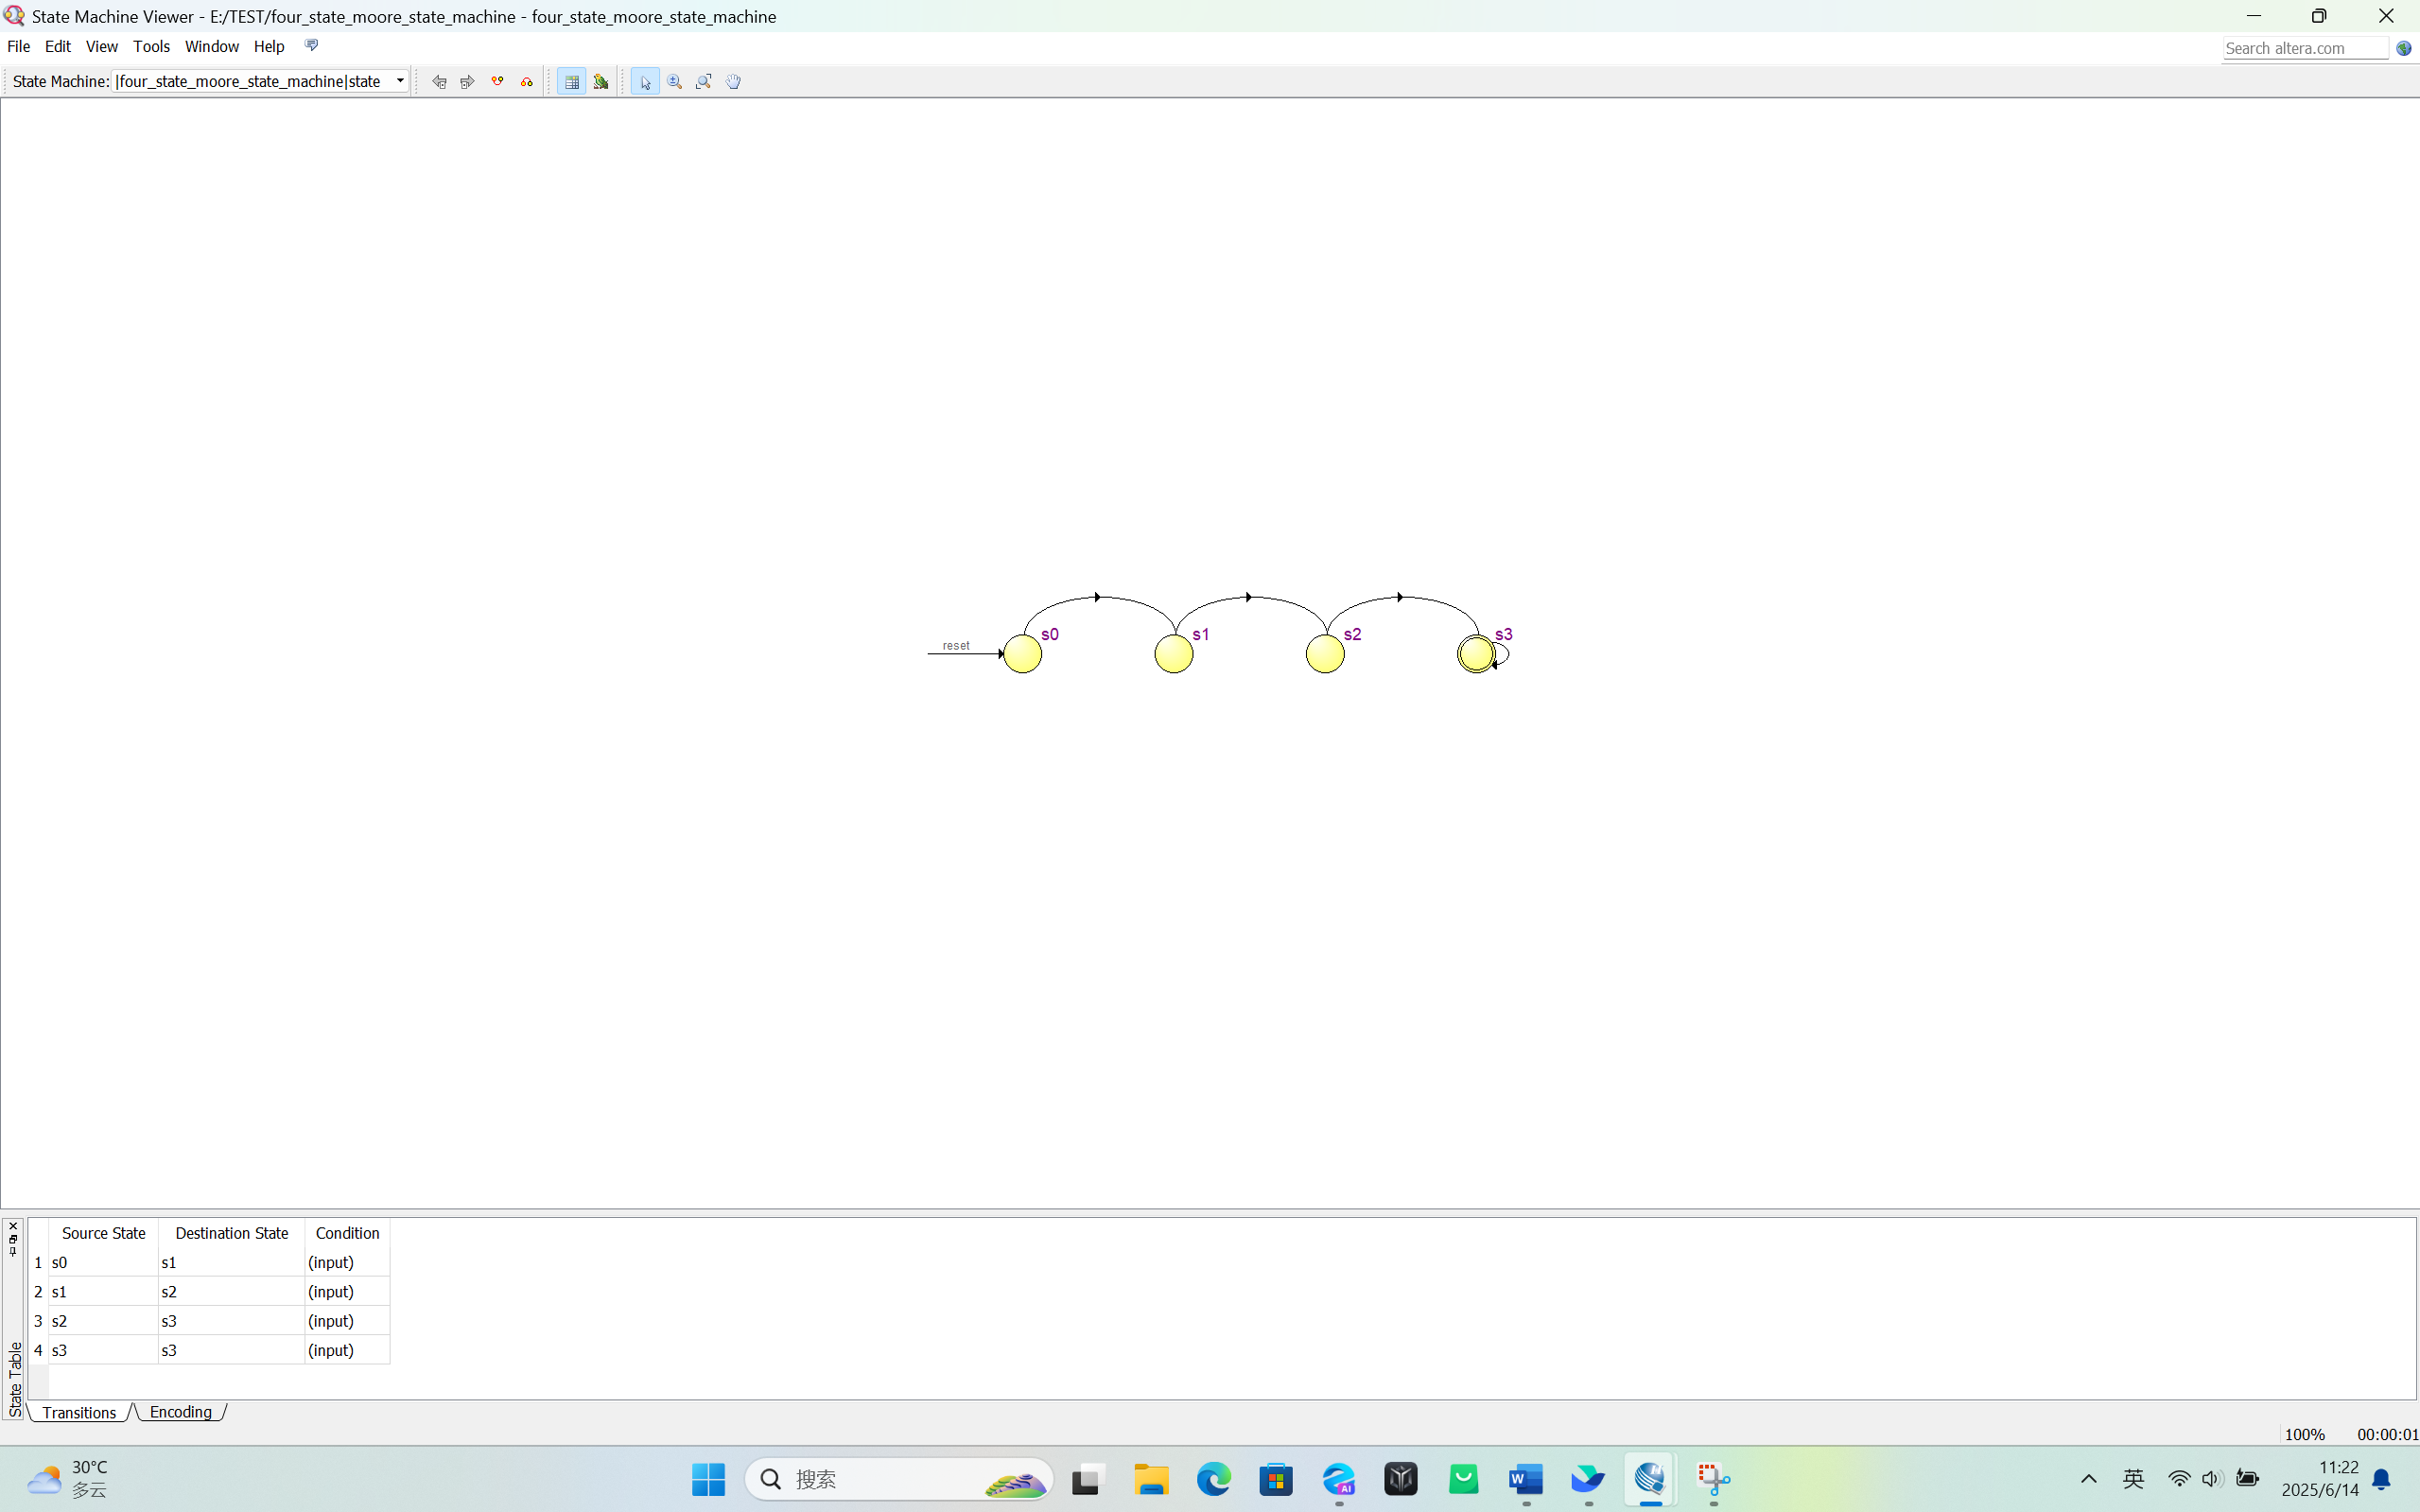Click the Highlight Fan-in icon
The height and width of the screenshot is (1512, 2420).
(497, 82)
